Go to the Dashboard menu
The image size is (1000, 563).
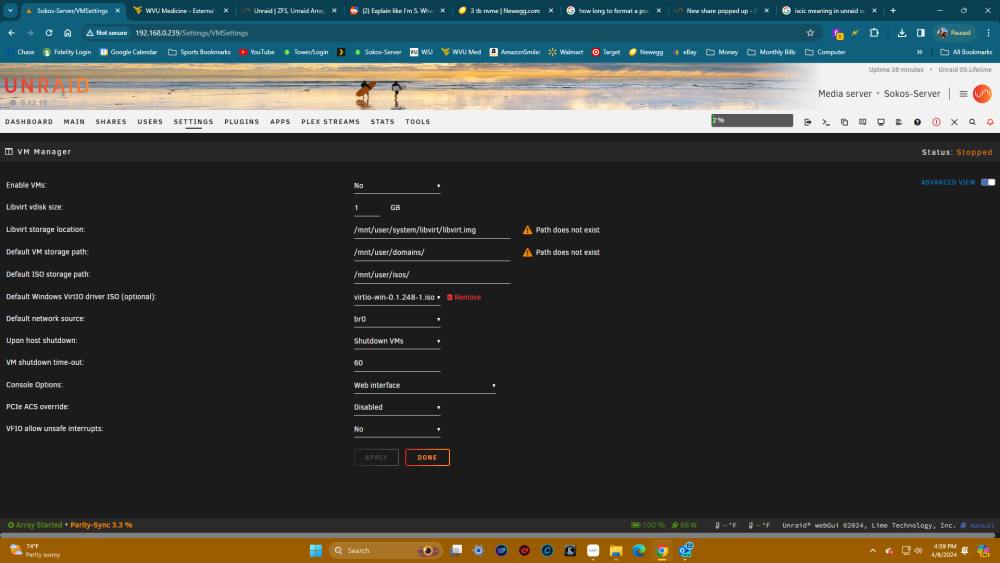29,122
